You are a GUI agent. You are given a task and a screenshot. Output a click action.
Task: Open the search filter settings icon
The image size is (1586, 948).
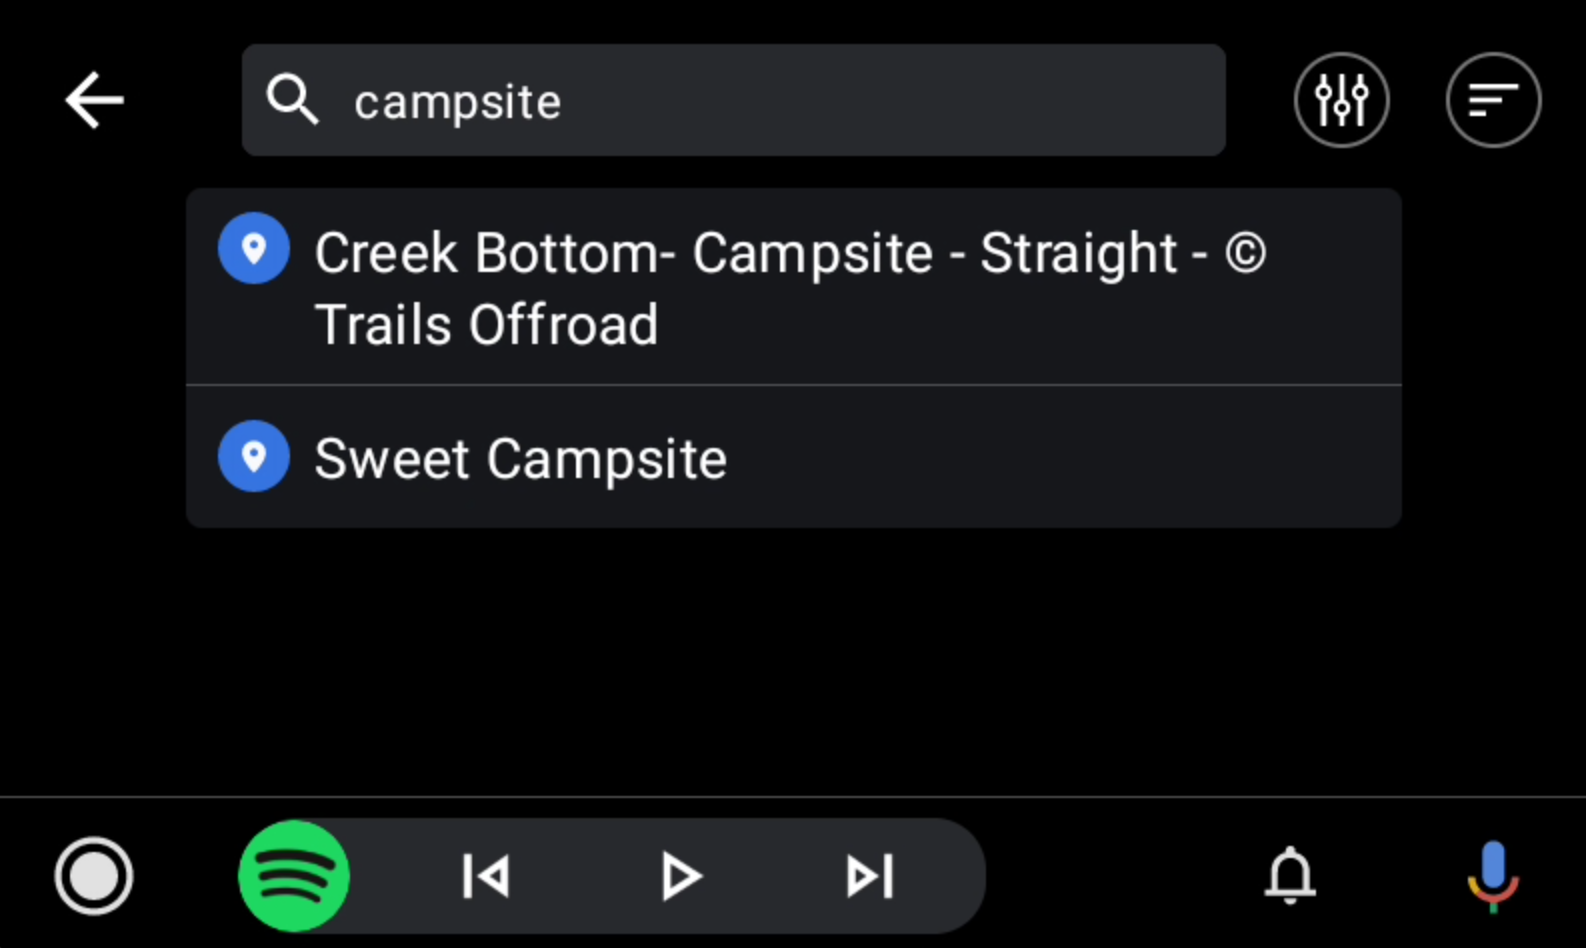(1341, 100)
